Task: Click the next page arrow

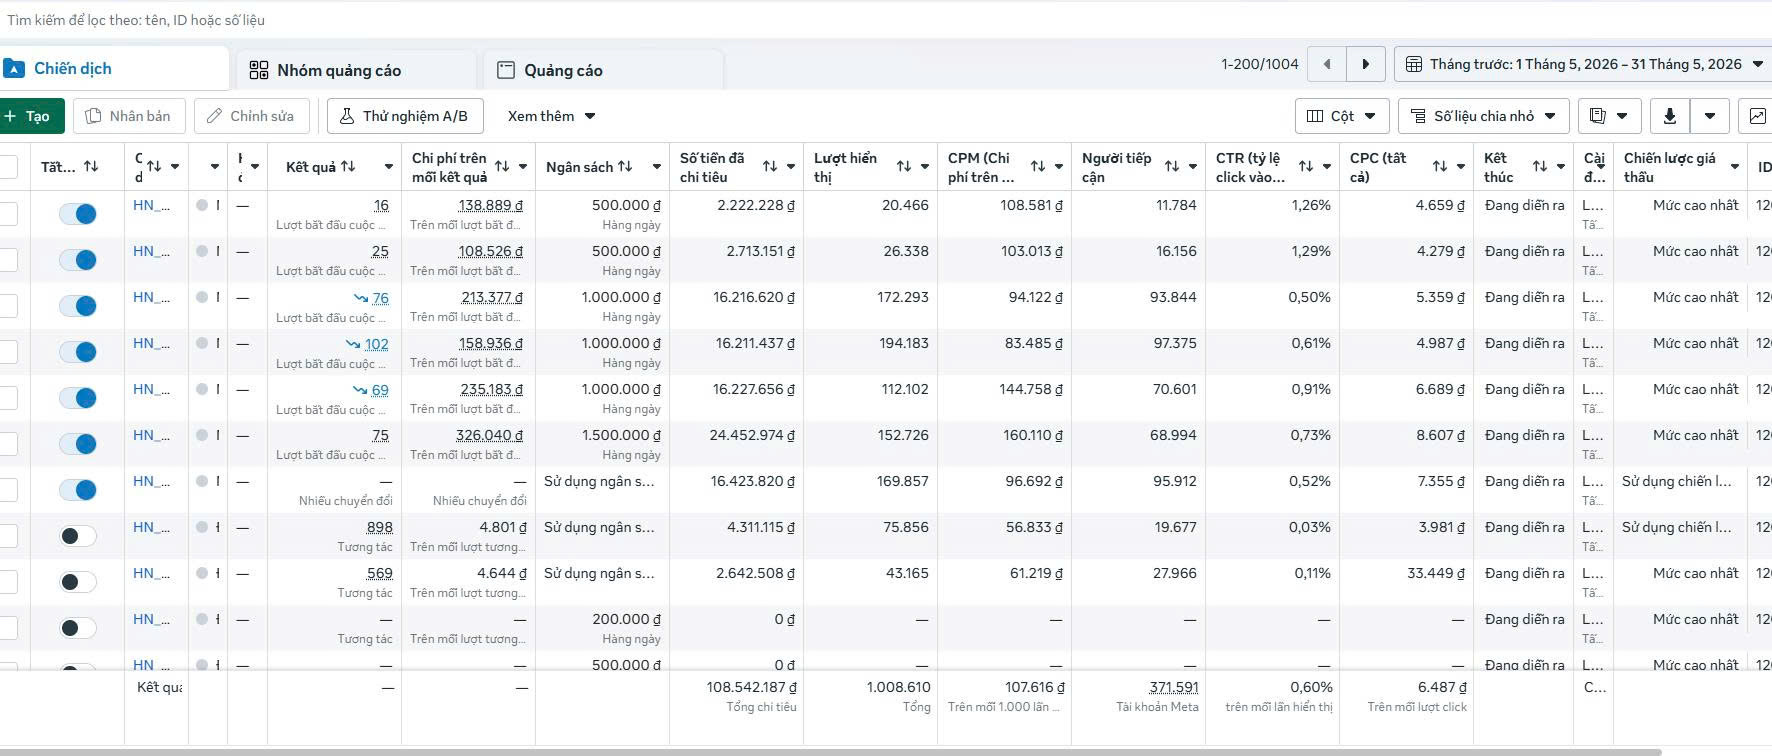Action: tap(1365, 64)
